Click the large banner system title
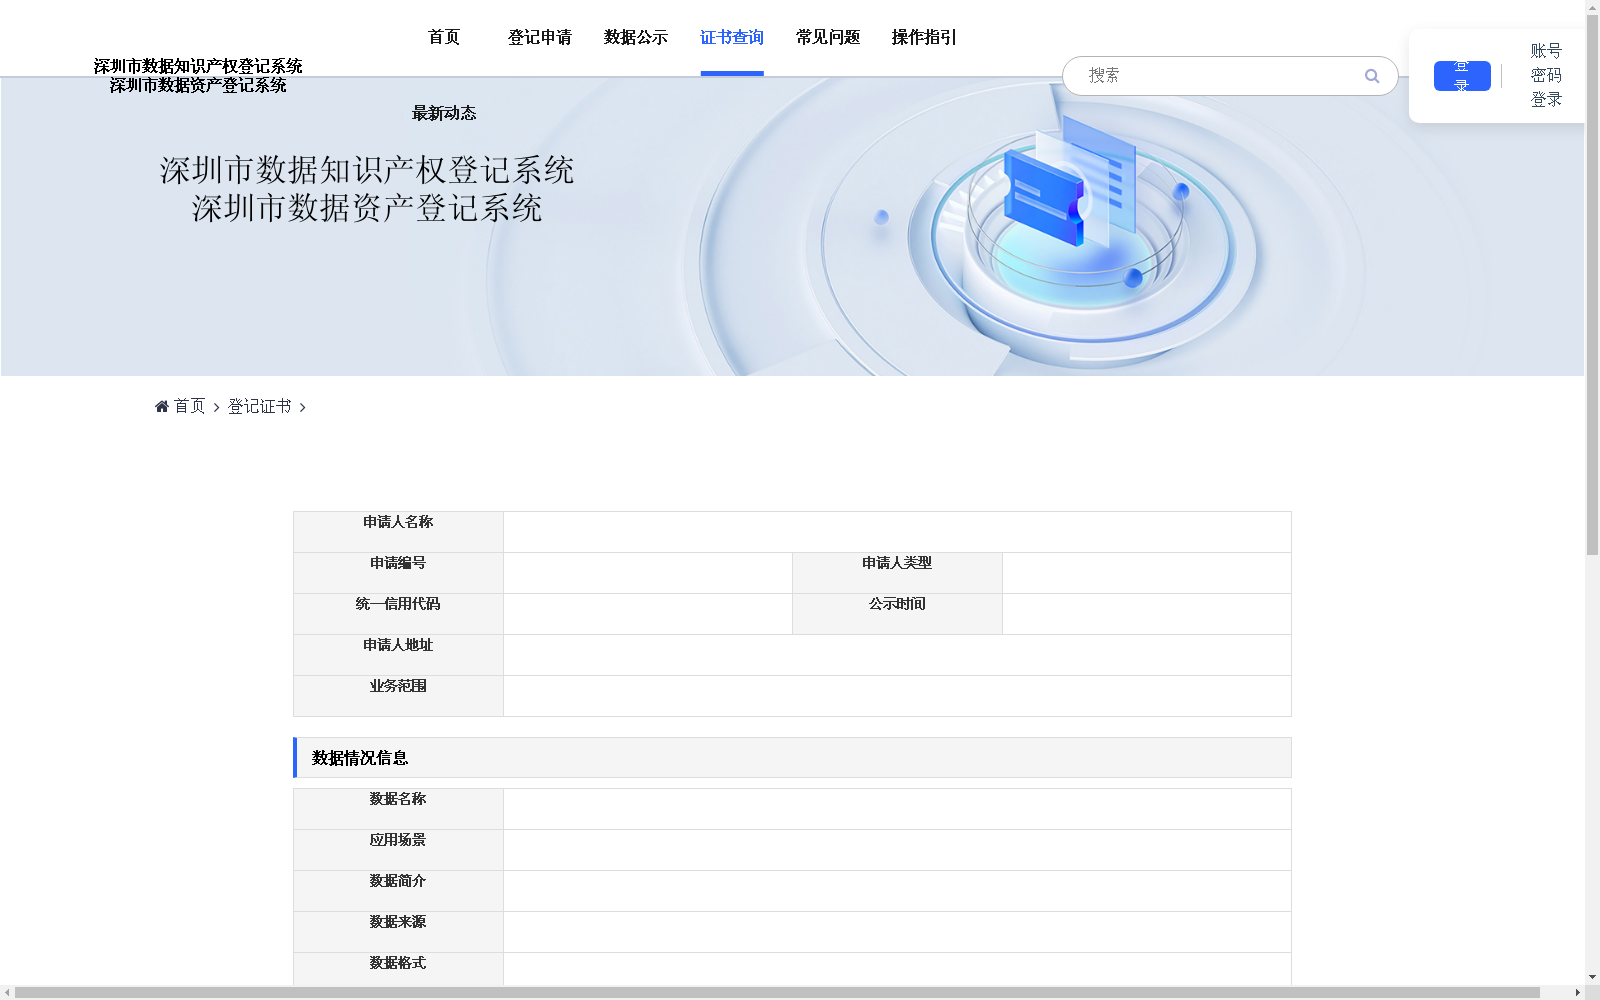 pos(367,189)
